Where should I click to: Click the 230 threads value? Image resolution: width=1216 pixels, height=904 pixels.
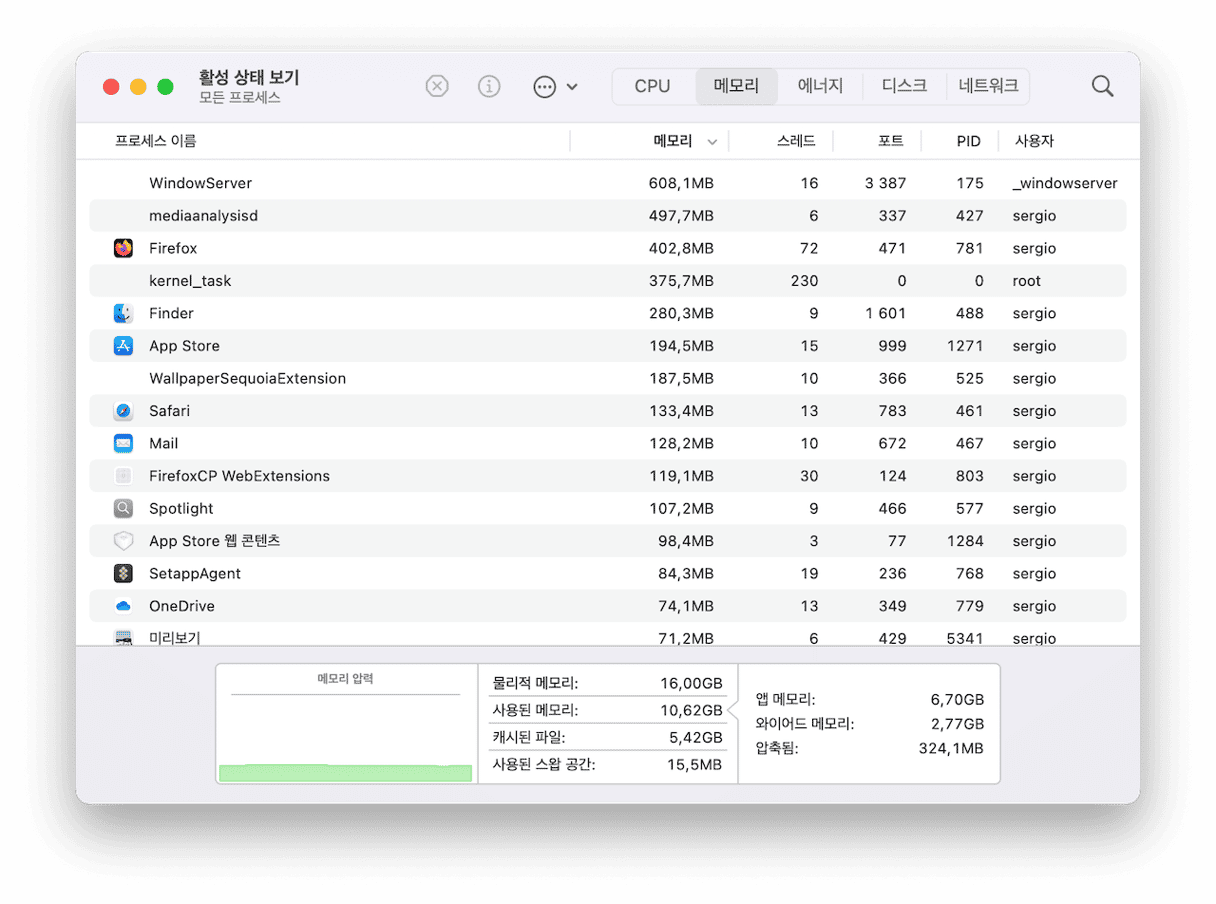point(804,281)
